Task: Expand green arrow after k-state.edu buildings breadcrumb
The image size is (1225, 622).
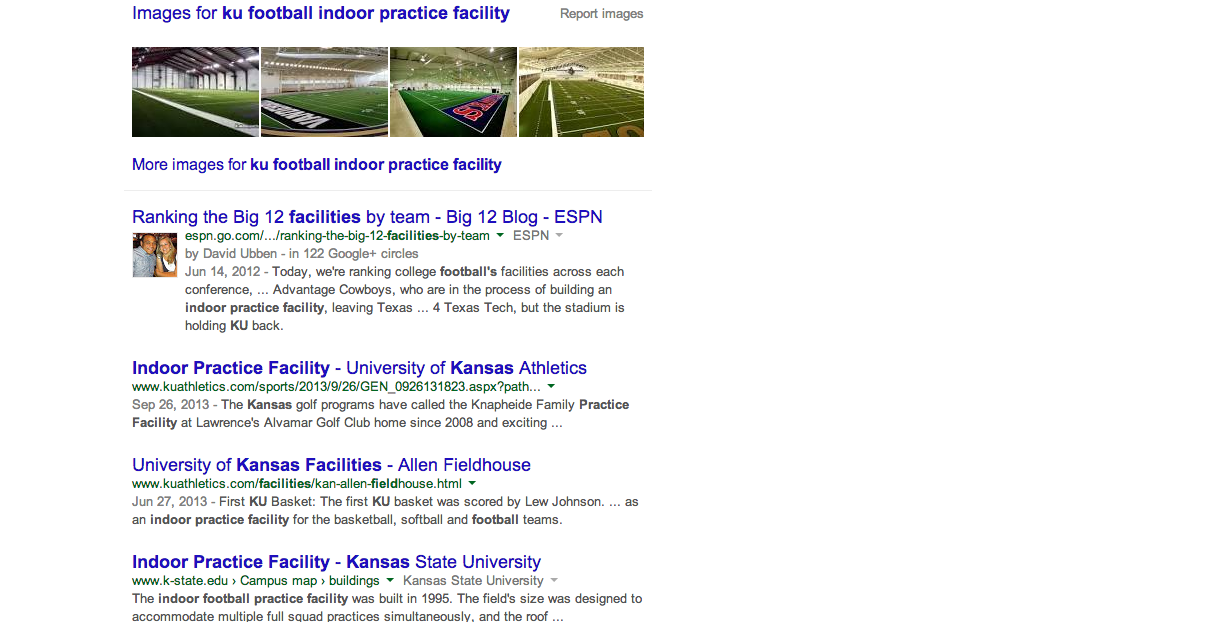Action: 390,581
